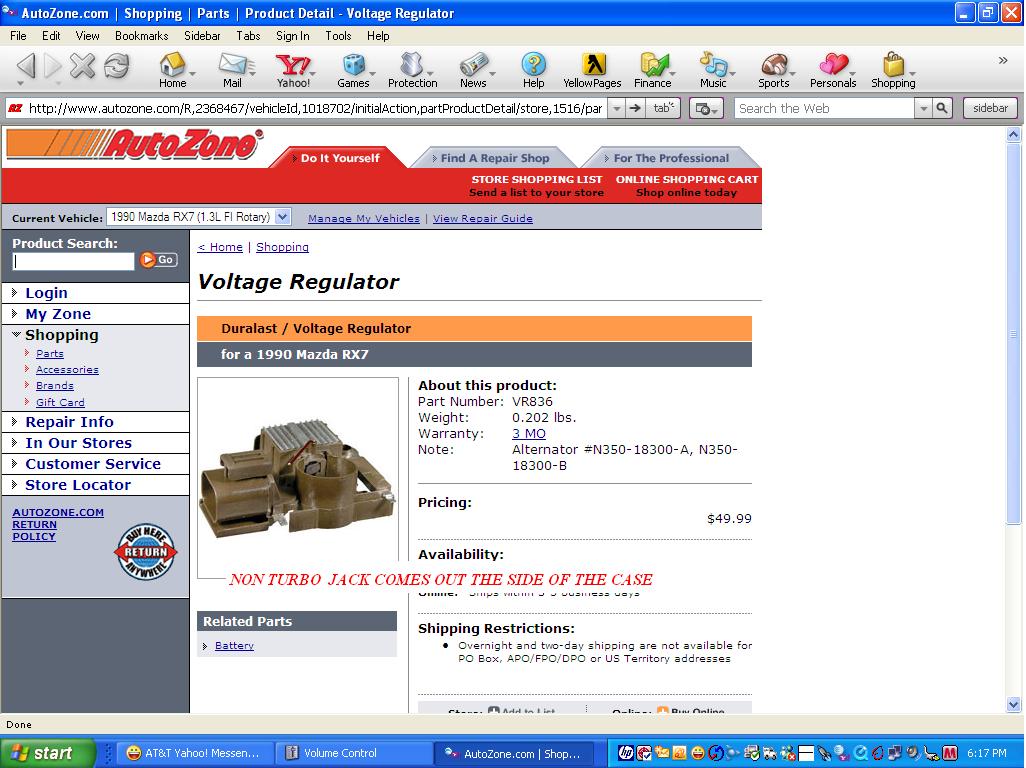Open the Finance toolbar icon
Viewport: 1026px width, 768px height.
[x=653, y=70]
